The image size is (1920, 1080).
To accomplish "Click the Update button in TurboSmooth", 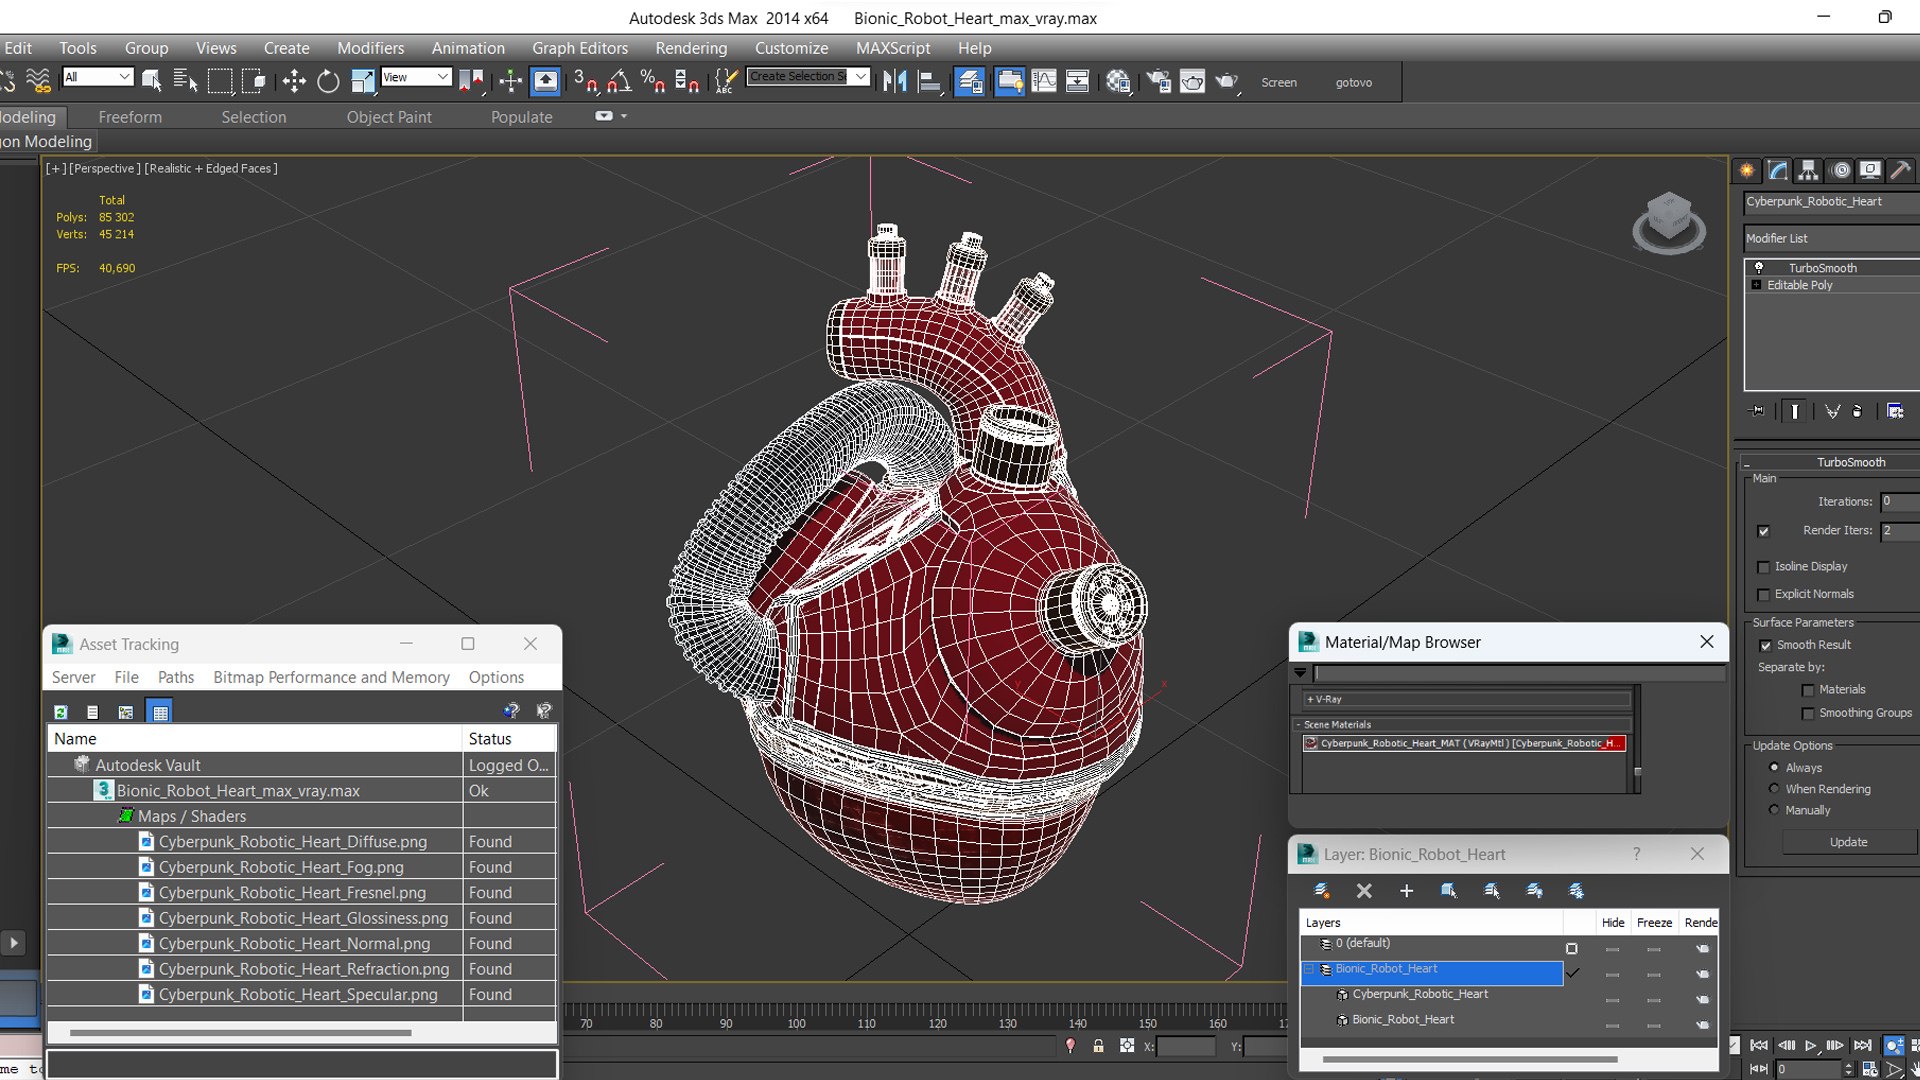I will pos(1848,842).
